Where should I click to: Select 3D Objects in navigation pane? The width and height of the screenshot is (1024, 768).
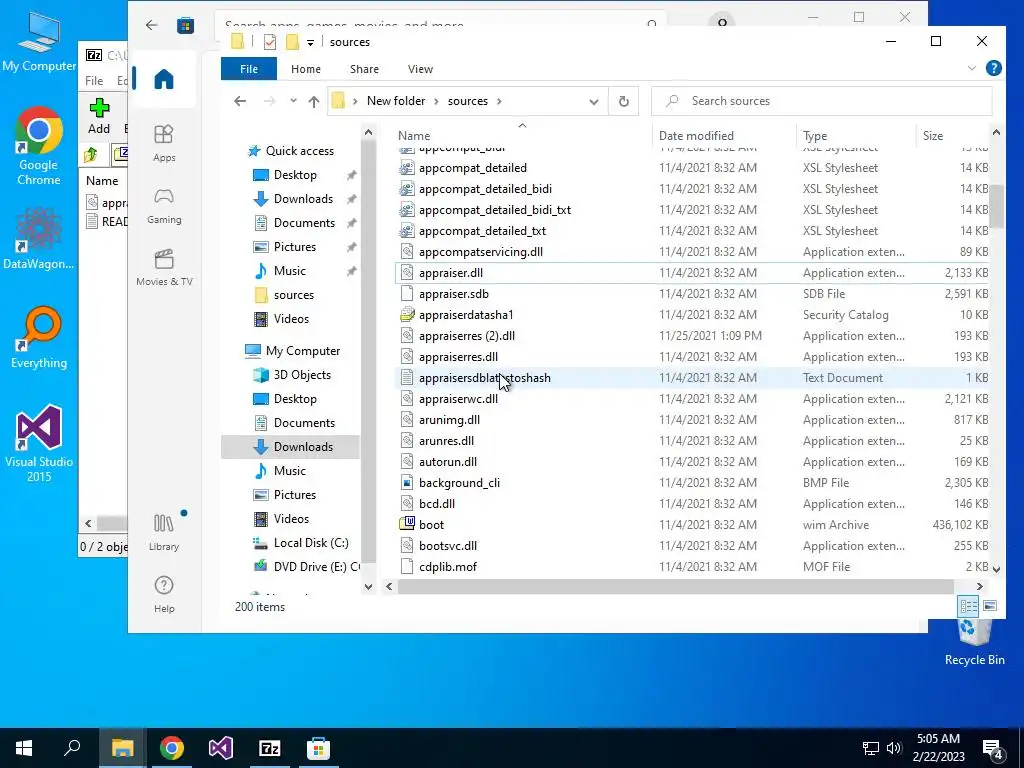pyautogui.click(x=302, y=375)
